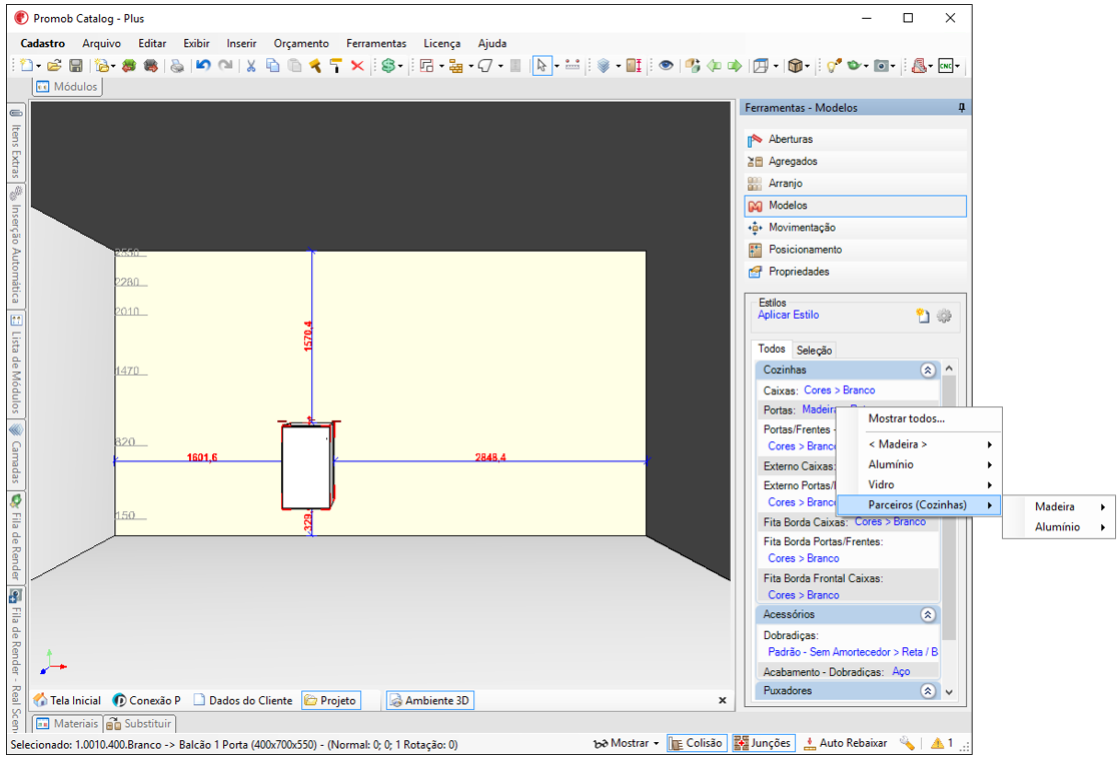The width and height of the screenshot is (1117, 760).
Task: Redo the undone action
Action: tap(225, 66)
